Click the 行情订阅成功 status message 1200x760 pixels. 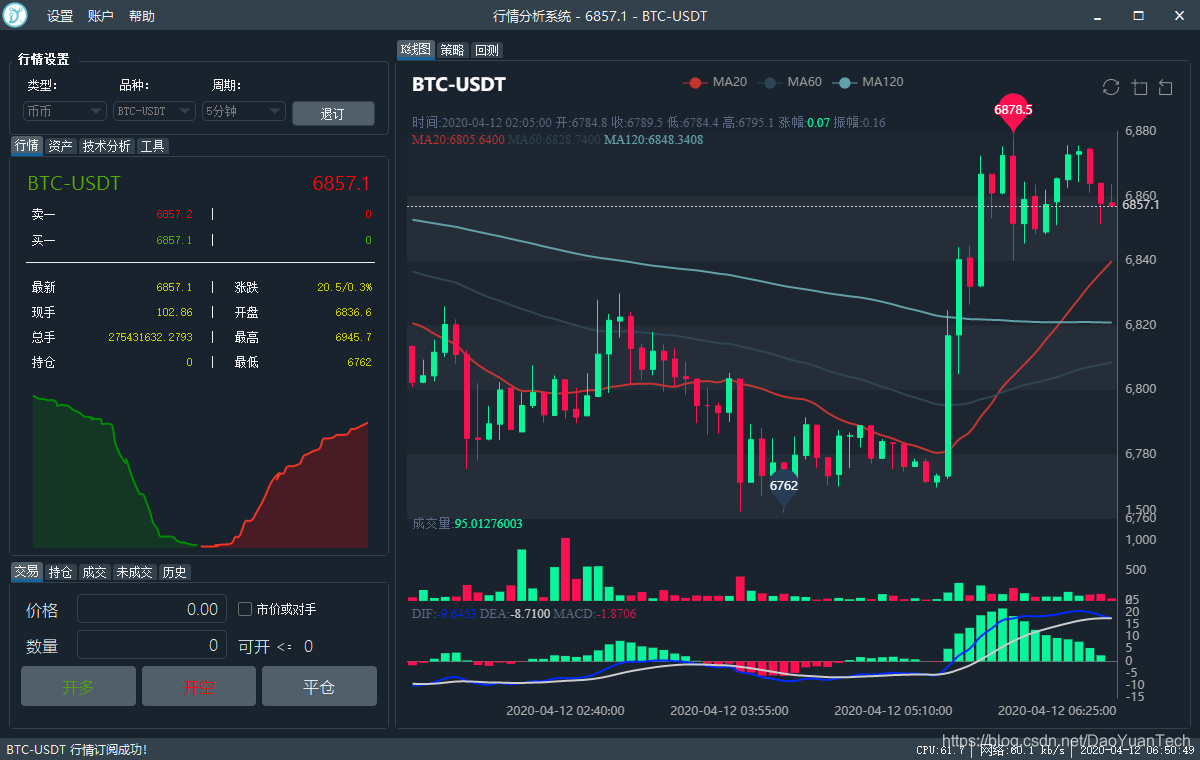[x=76, y=750]
